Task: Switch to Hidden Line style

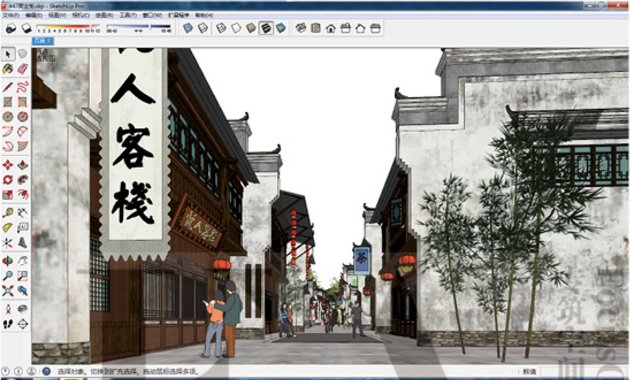Action: point(236,28)
